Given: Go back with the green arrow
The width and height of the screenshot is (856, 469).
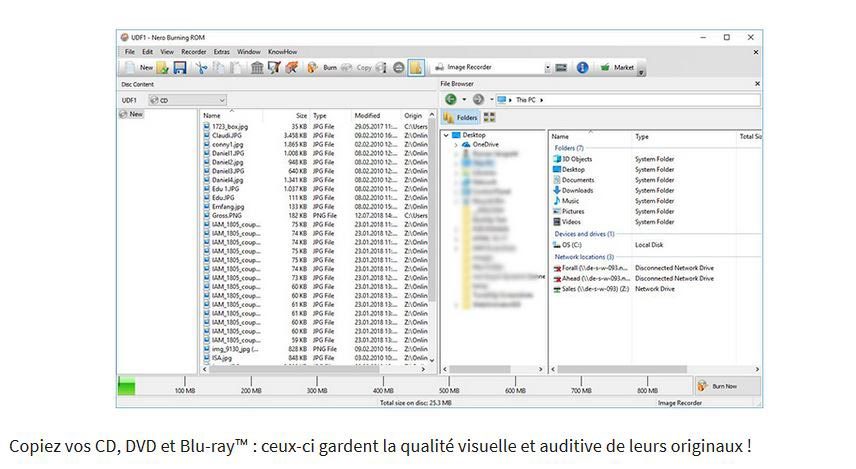Looking at the screenshot, I should coord(451,99).
